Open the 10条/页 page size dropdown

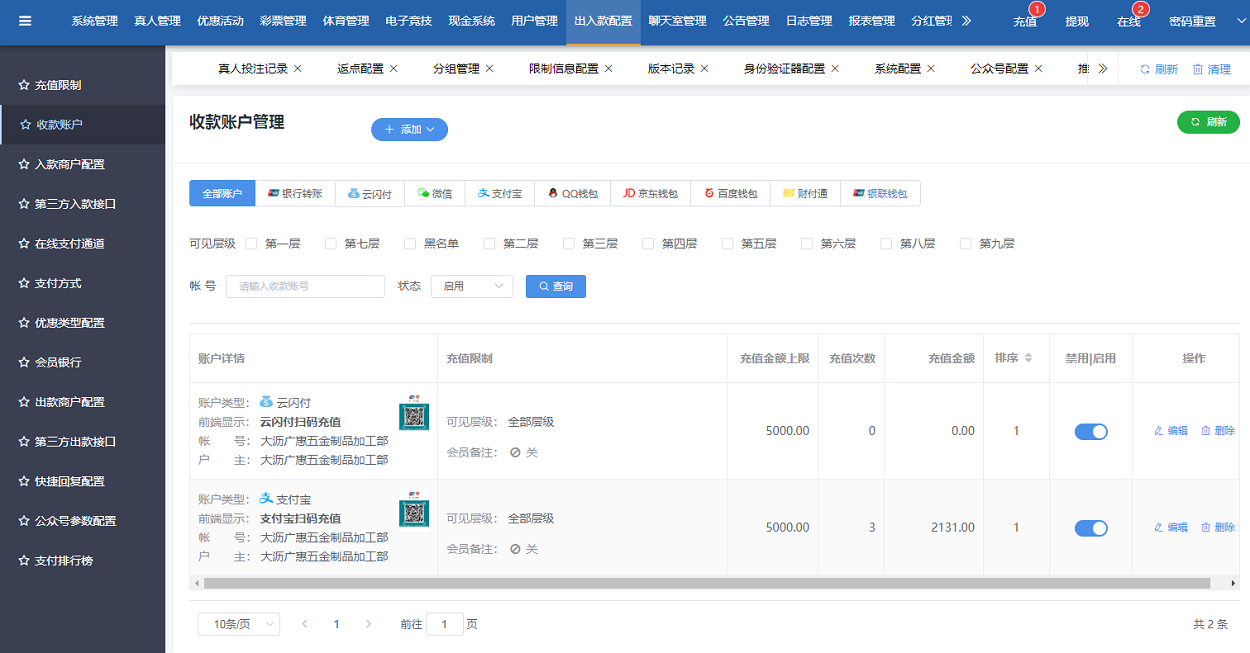pos(238,624)
